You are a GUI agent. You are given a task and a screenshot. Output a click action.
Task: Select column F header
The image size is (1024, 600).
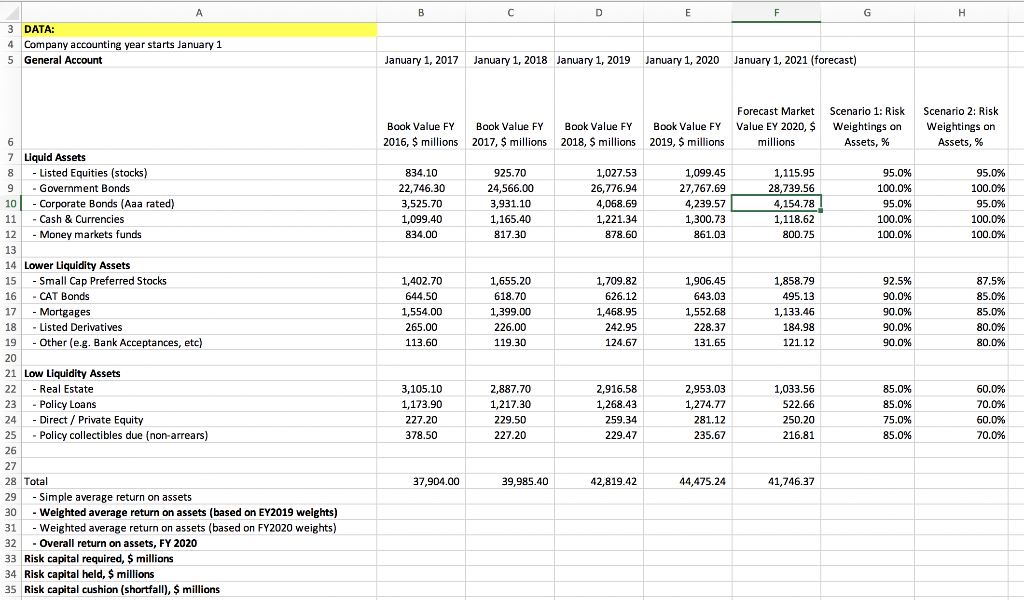pyautogui.click(x=776, y=12)
